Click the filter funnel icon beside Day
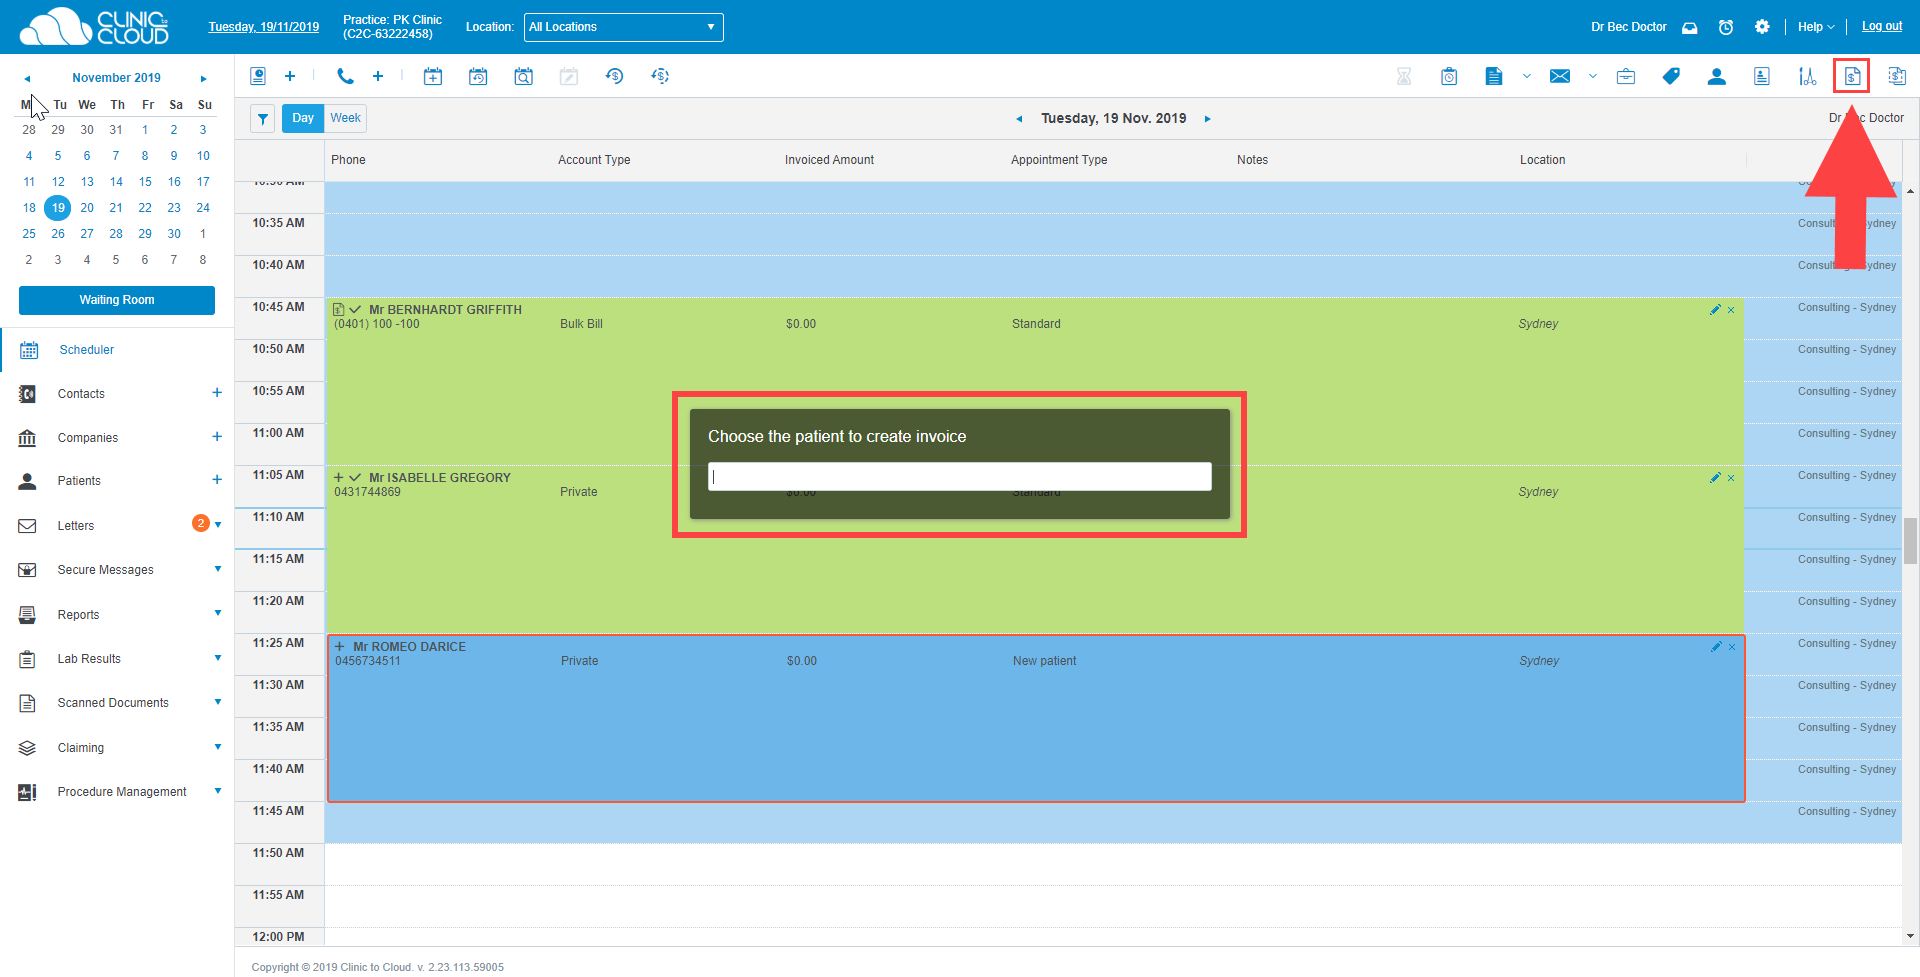 pyautogui.click(x=262, y=119)
